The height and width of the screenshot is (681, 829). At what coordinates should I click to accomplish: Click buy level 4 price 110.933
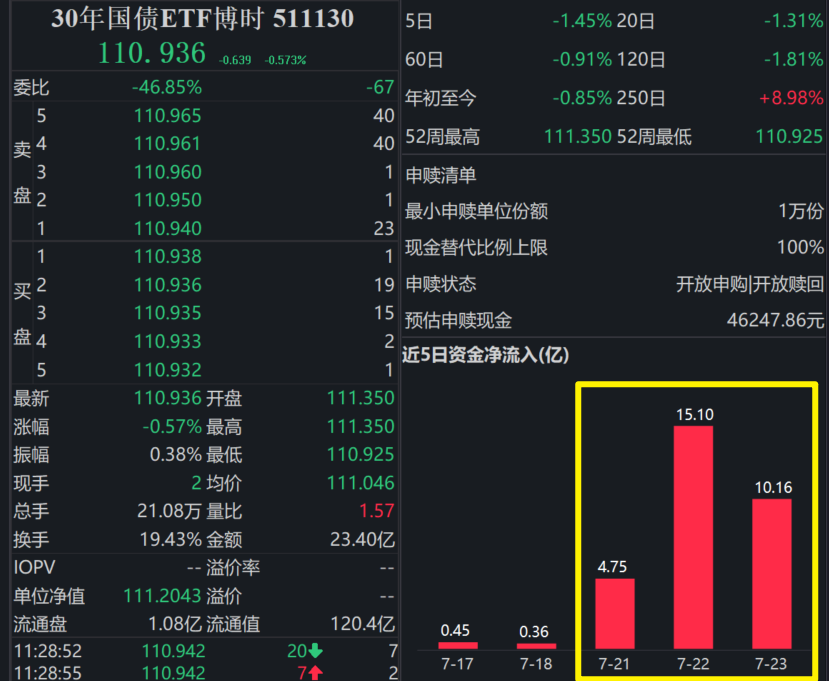click(168, 342)
